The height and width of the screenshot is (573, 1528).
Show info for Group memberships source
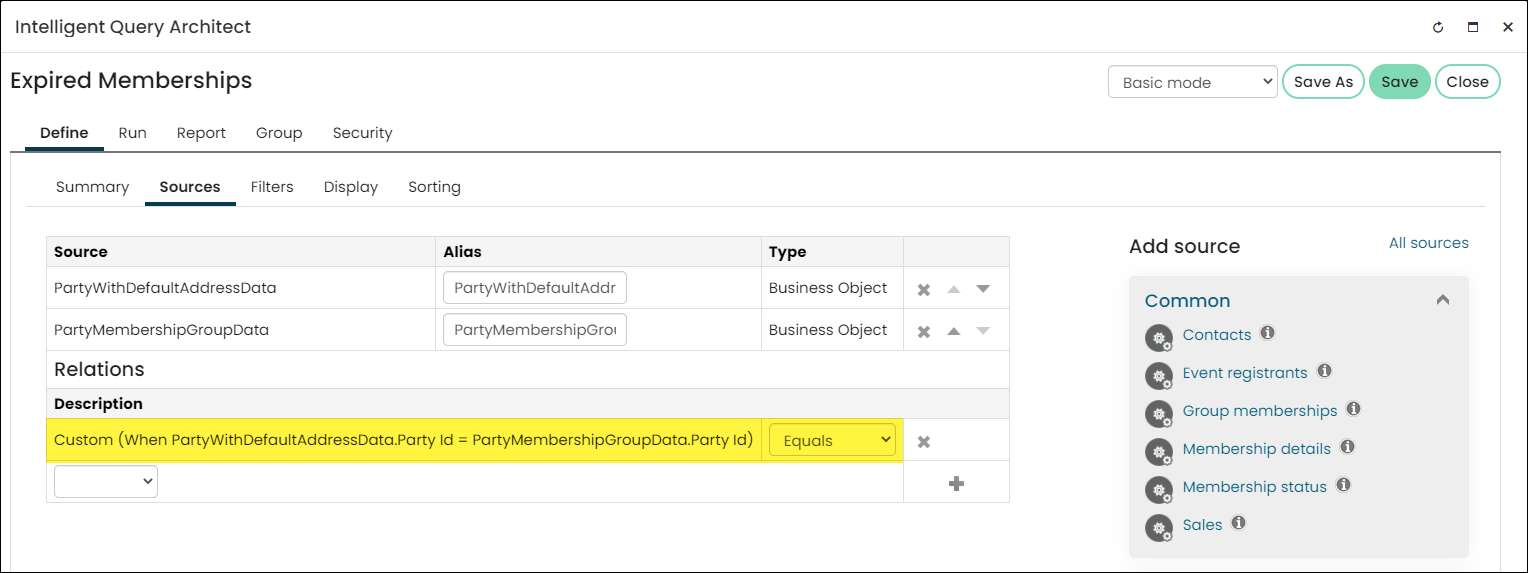click(1353, 409)
